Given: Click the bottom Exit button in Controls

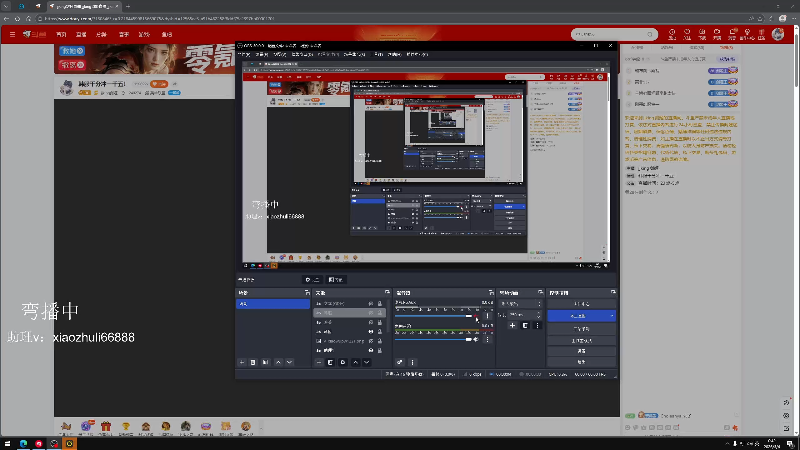Looking at the screenshot, I should [581, 362].
